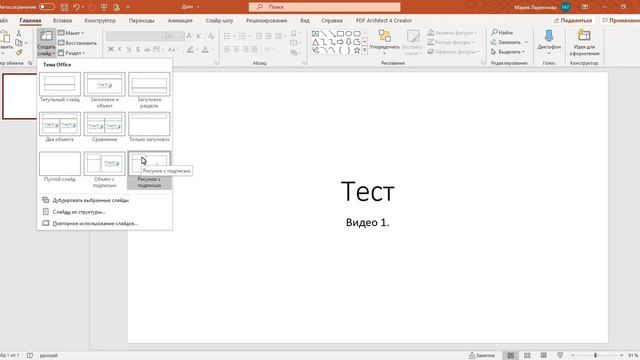Viewport: 640px width, 360px height.
Task: Toggle bold Ж formatting
Action: (x=111, y=49)
